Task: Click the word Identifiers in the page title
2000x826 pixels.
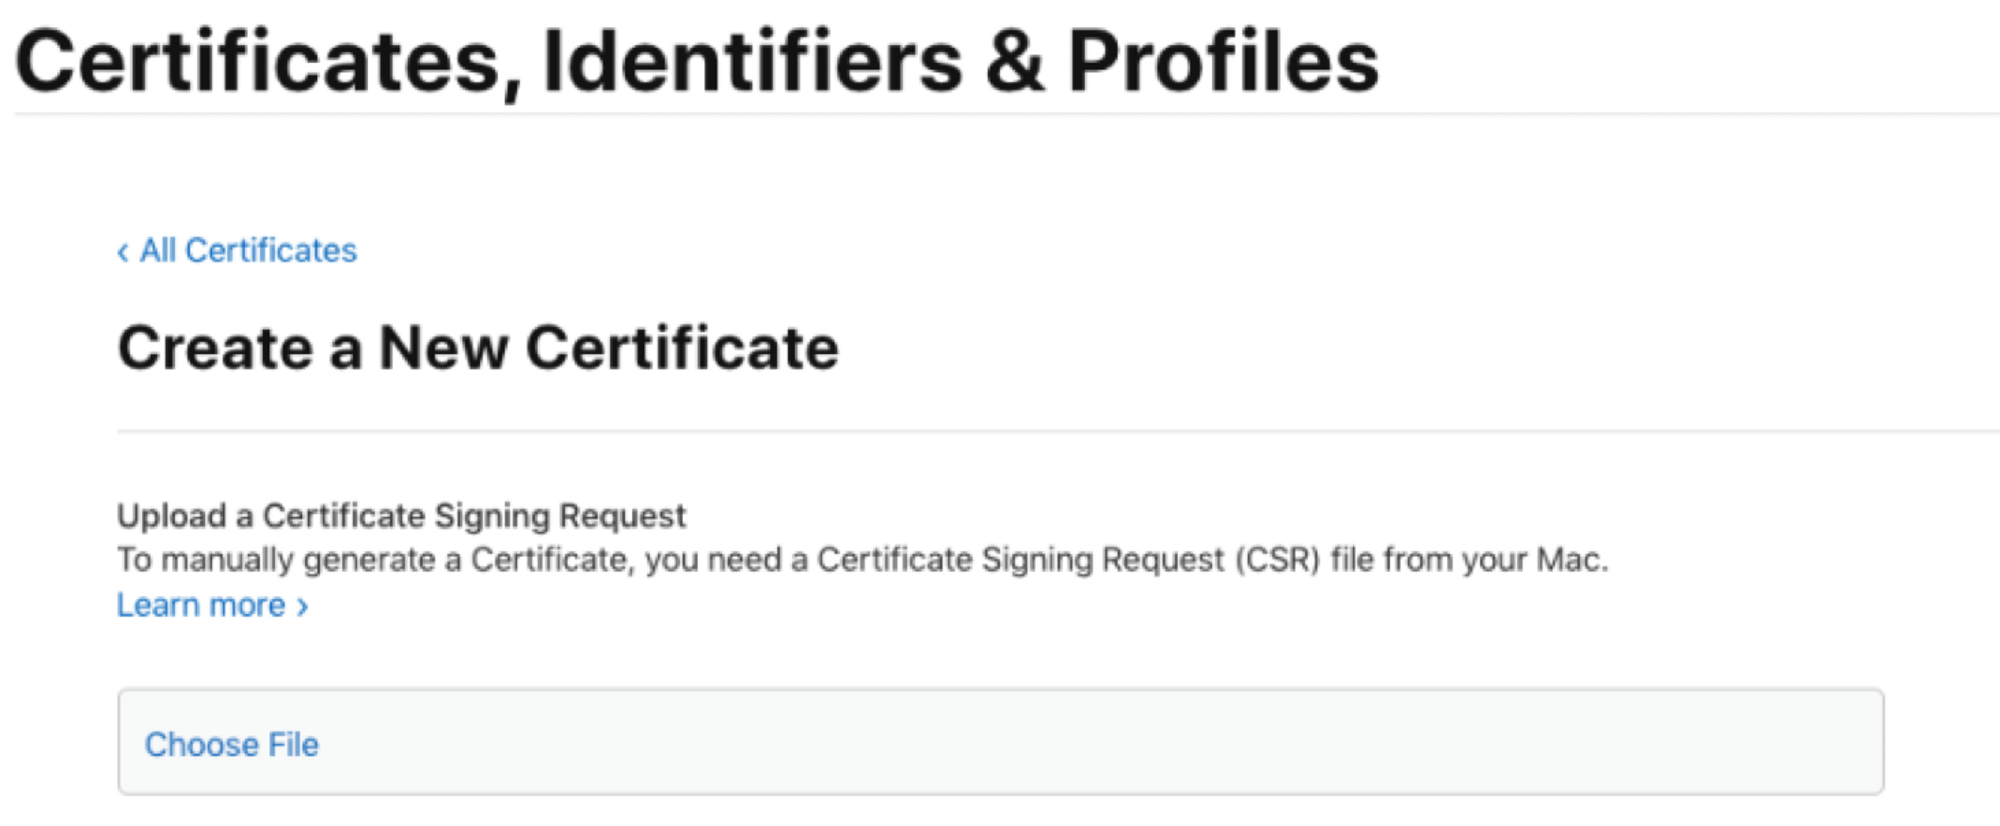Action: [752, 62]
